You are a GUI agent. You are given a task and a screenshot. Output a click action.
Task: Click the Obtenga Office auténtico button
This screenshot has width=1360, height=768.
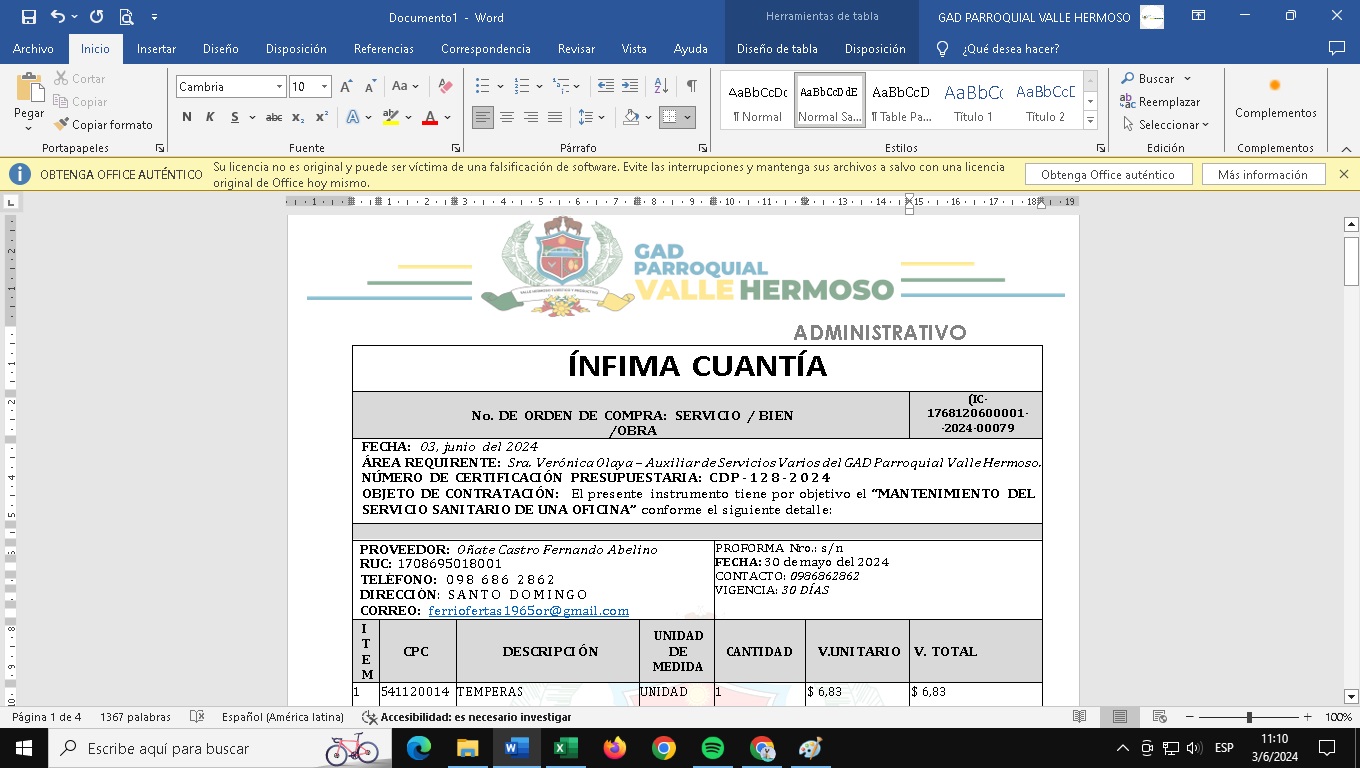(1107, 175)
